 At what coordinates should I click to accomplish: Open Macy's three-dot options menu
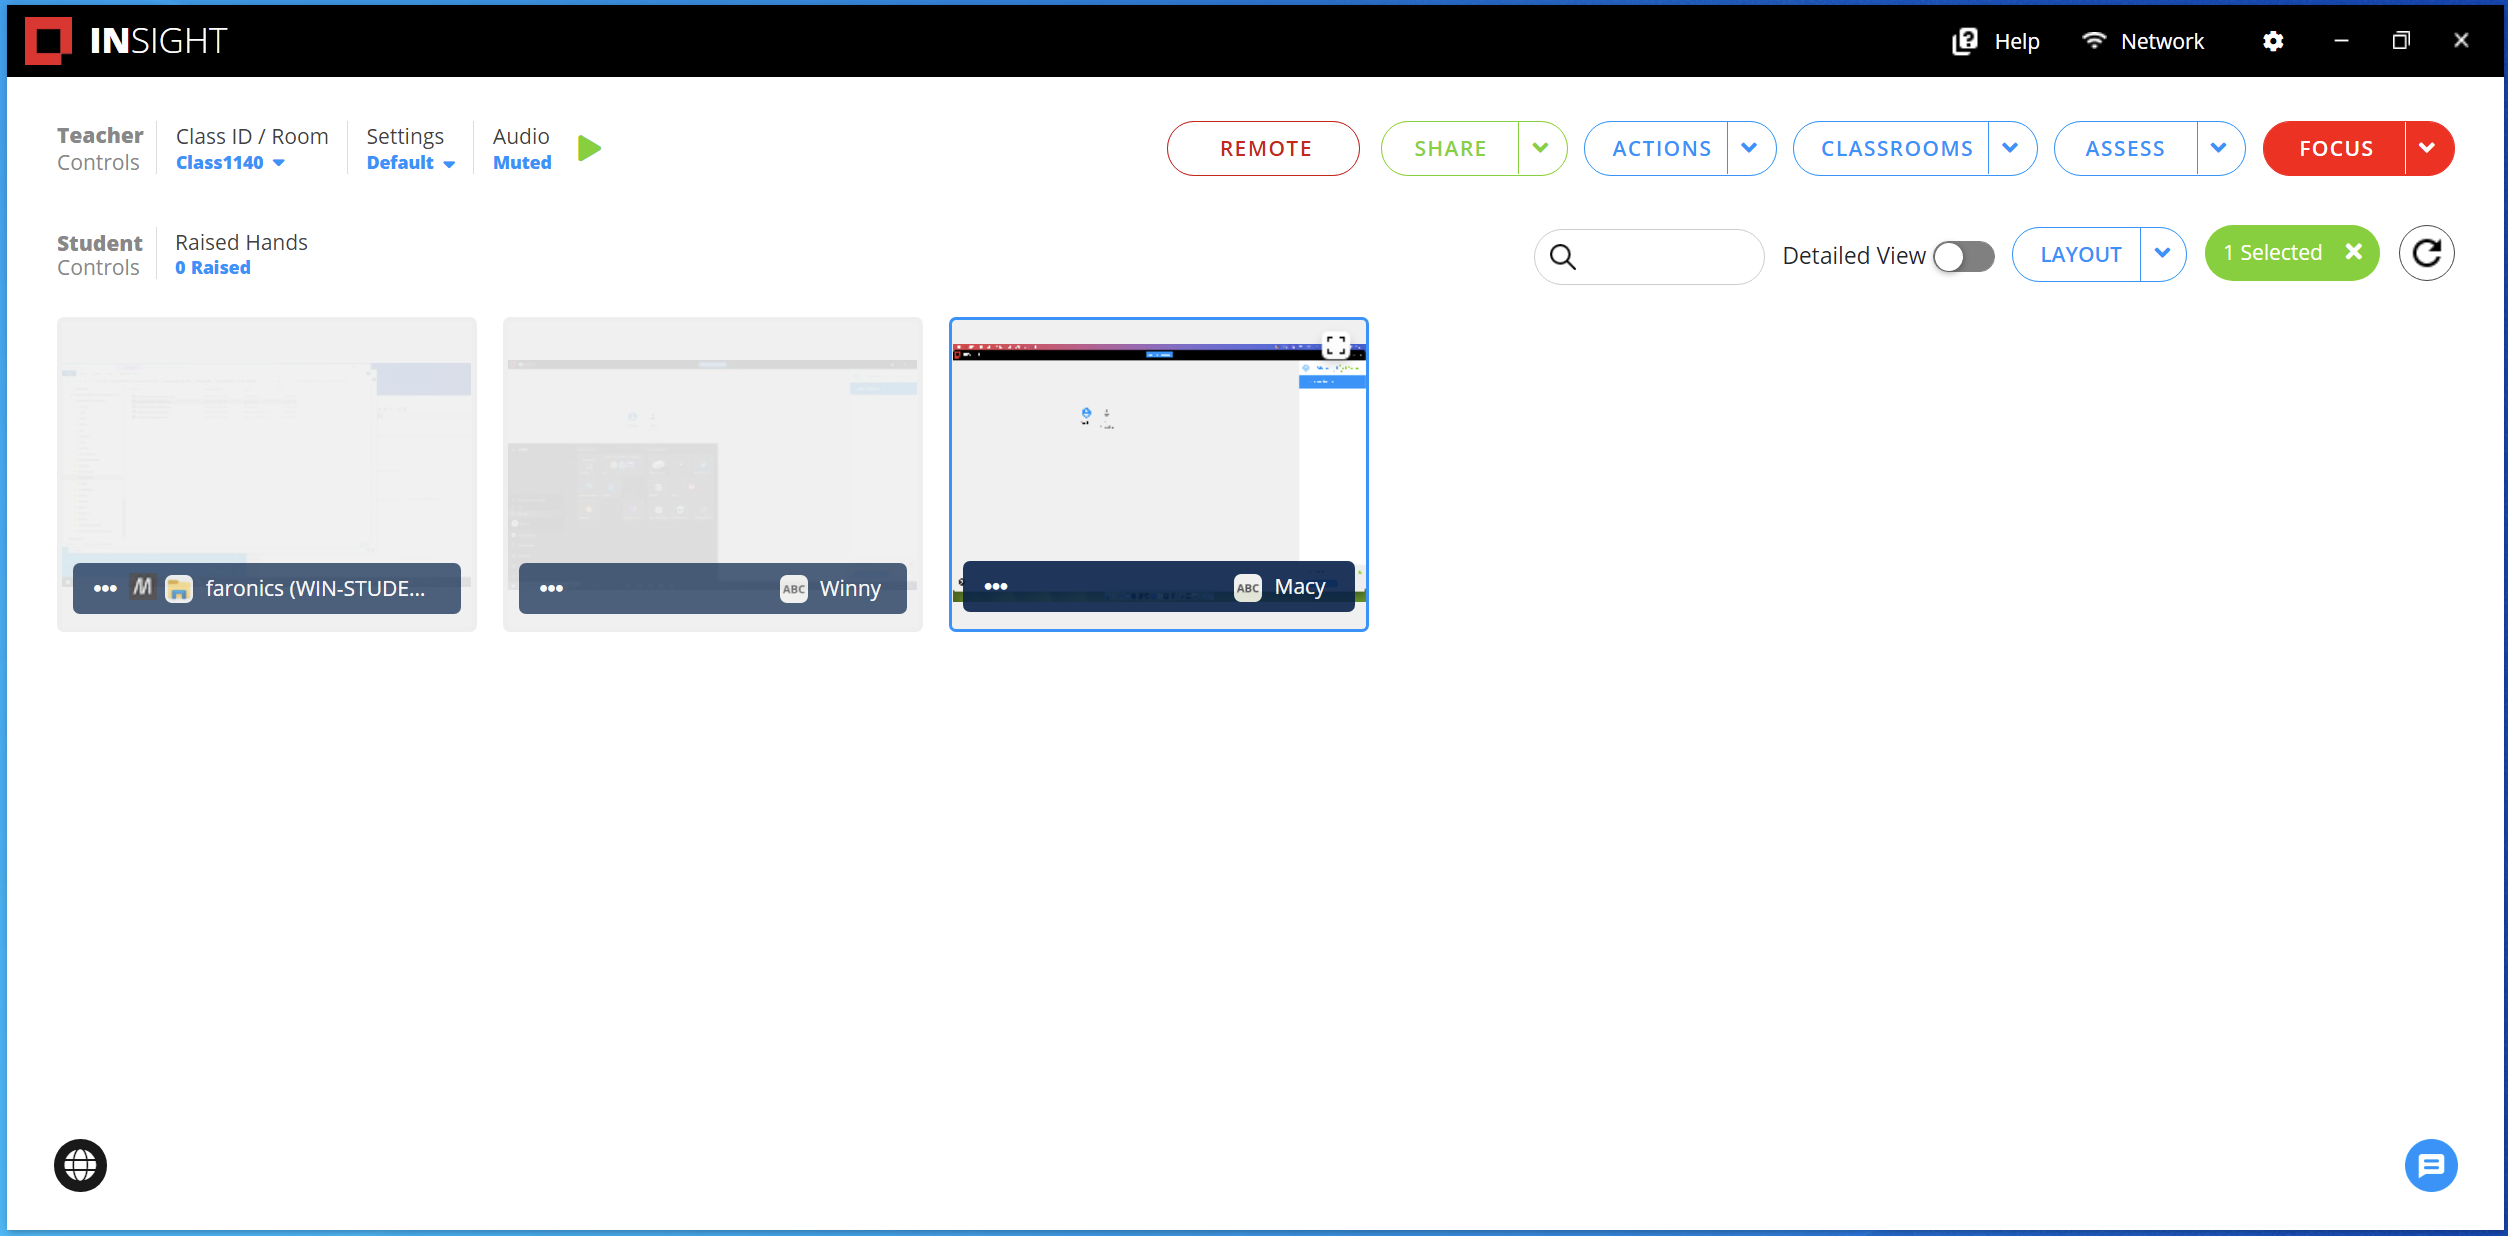pyautogui.click(x=996, y=586)
